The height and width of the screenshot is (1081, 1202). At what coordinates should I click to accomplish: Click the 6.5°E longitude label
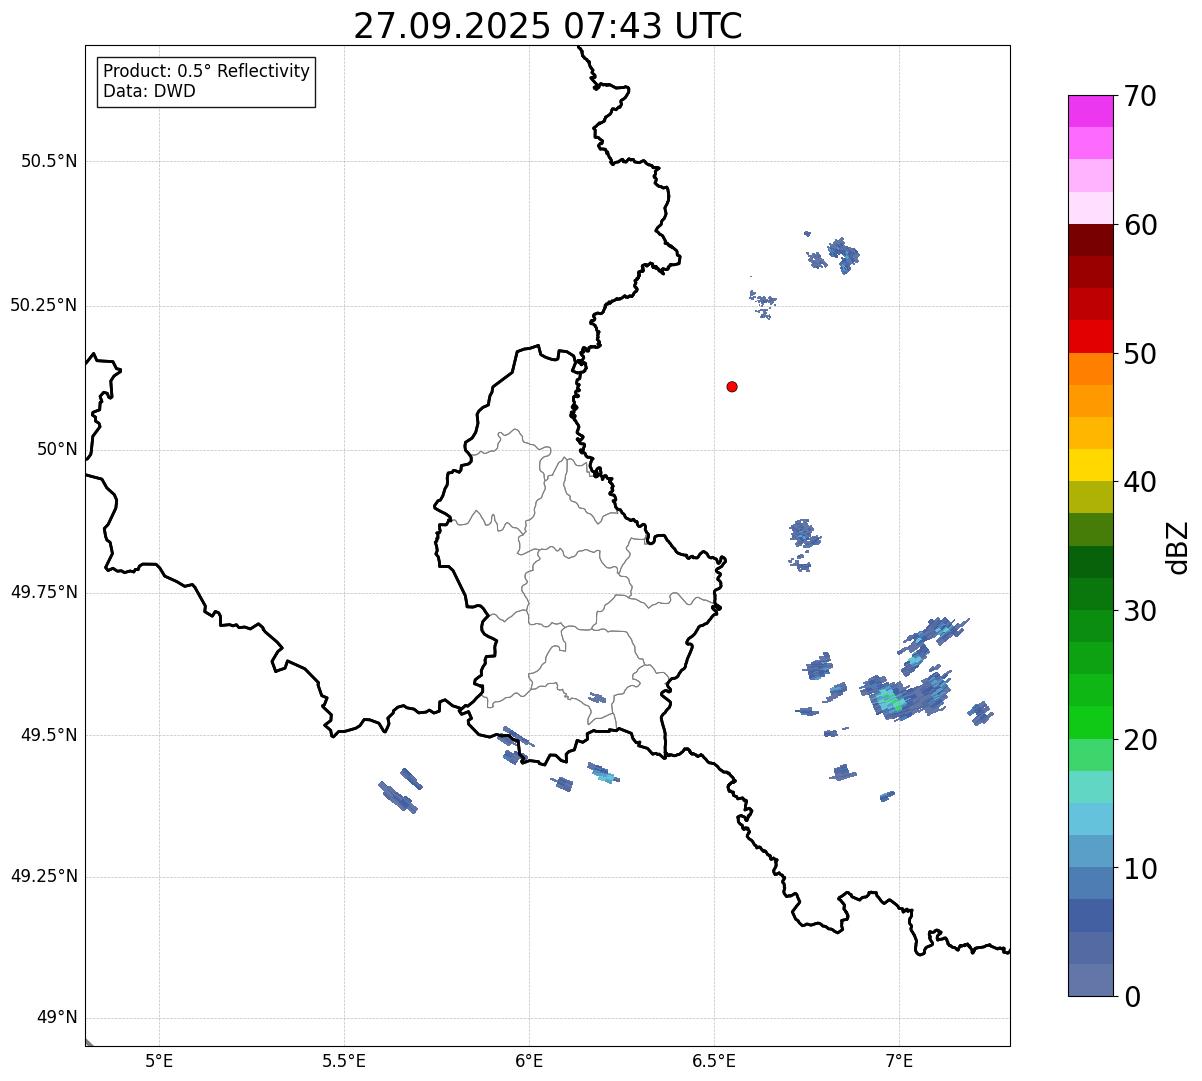click(714, 1061)
